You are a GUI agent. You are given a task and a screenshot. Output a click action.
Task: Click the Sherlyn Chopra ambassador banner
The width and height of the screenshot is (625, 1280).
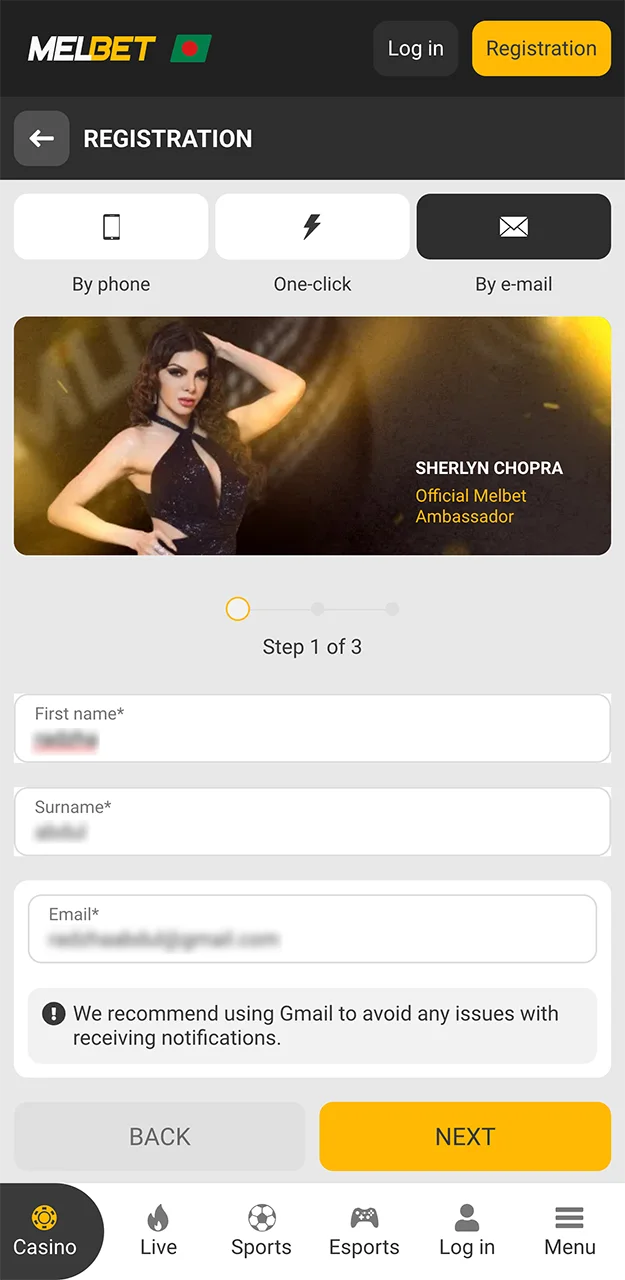coord(312,436)
